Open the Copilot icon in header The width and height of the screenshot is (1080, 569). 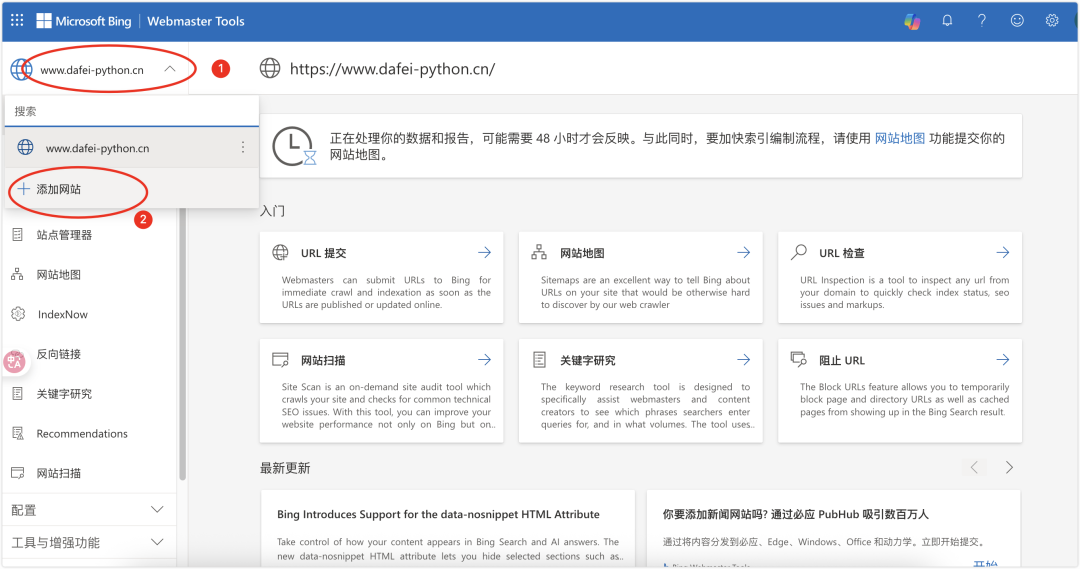(912, 21)
